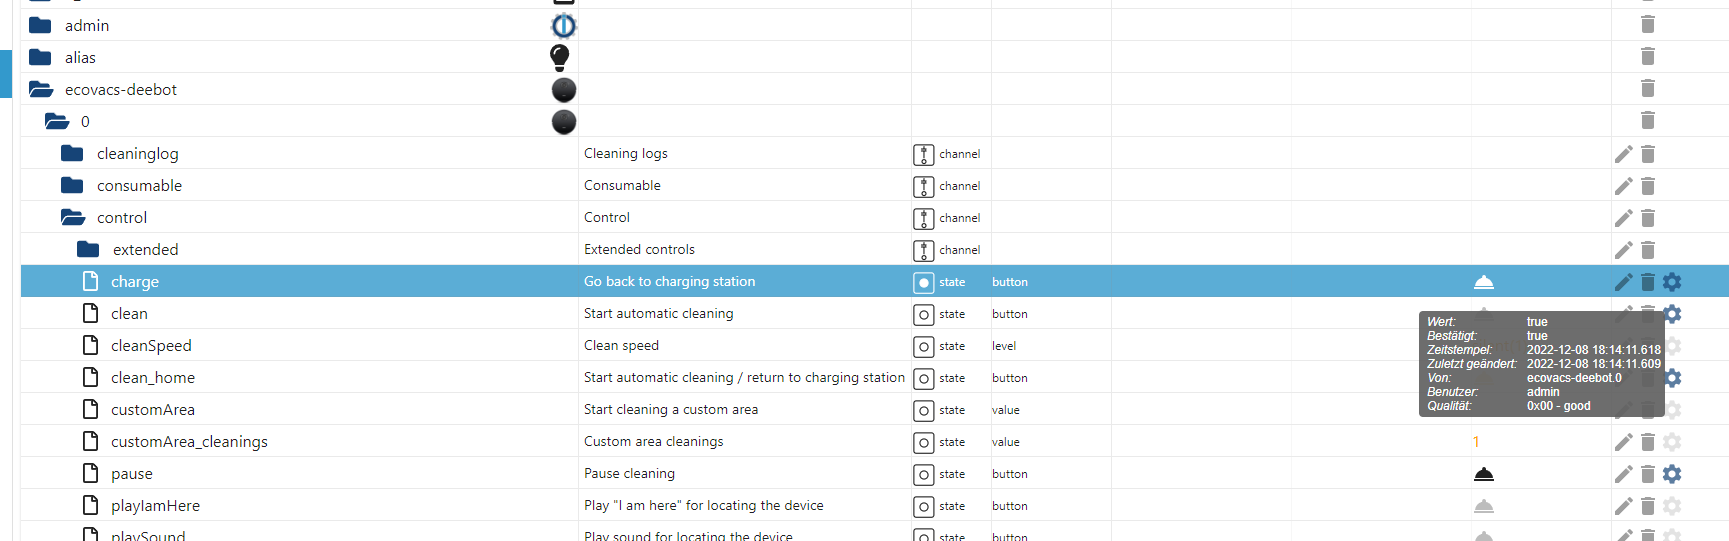The height and width of the screenshot is (541, 1729).
Task: Click the trash icon for instance 0
Action: (1648, 121)
